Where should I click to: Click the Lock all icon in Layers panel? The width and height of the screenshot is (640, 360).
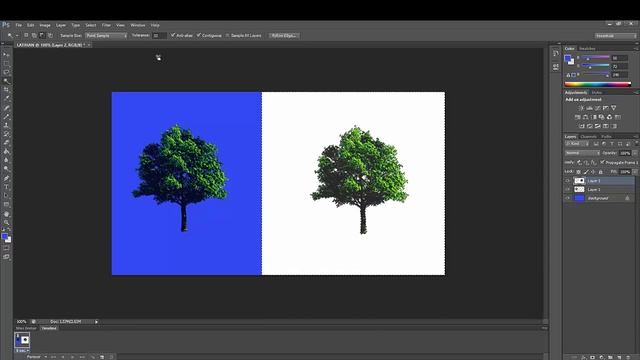click(x=600, y=172)
